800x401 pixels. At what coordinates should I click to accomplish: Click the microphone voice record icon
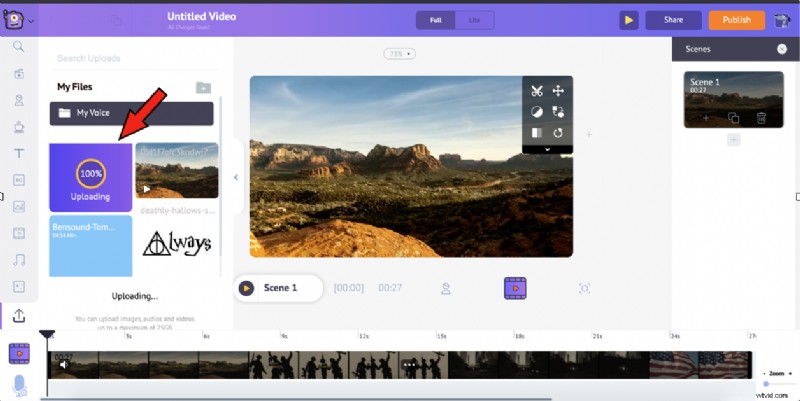[x=19, y=386]
